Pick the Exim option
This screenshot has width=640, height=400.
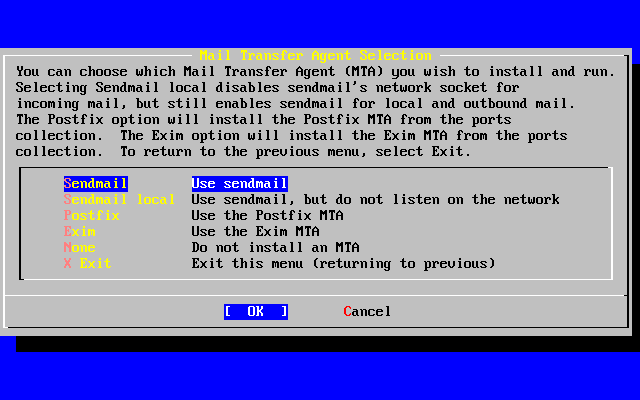[80, 231]
